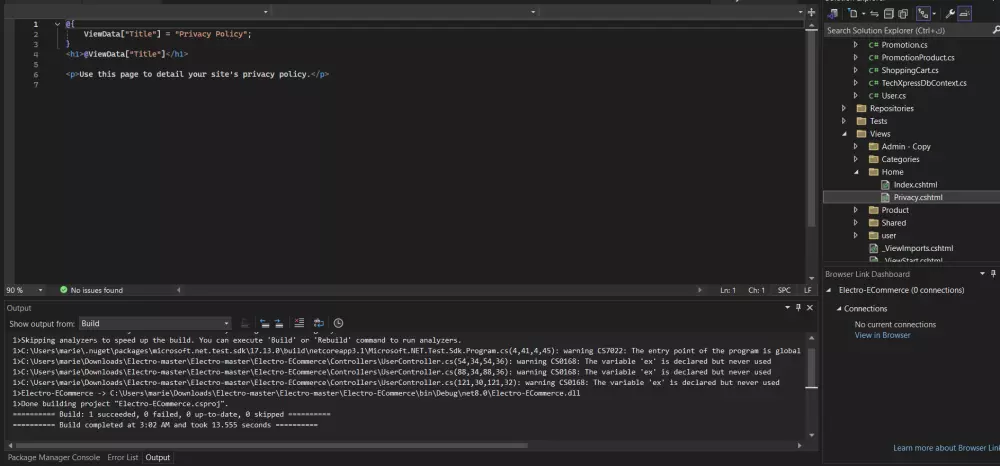Expand the Shared folder

click(856, 223)
